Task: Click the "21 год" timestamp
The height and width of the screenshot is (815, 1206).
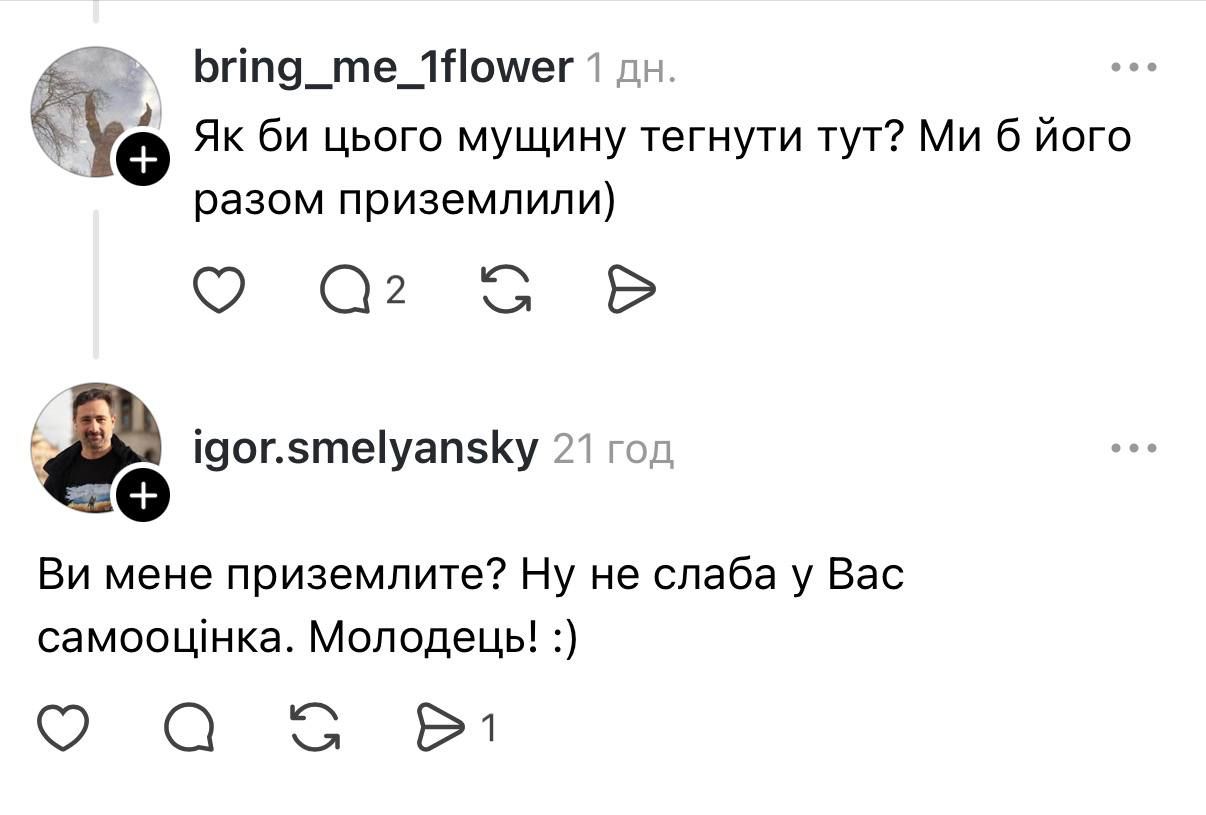Action: pyautogui.click(x=613, y=451)
